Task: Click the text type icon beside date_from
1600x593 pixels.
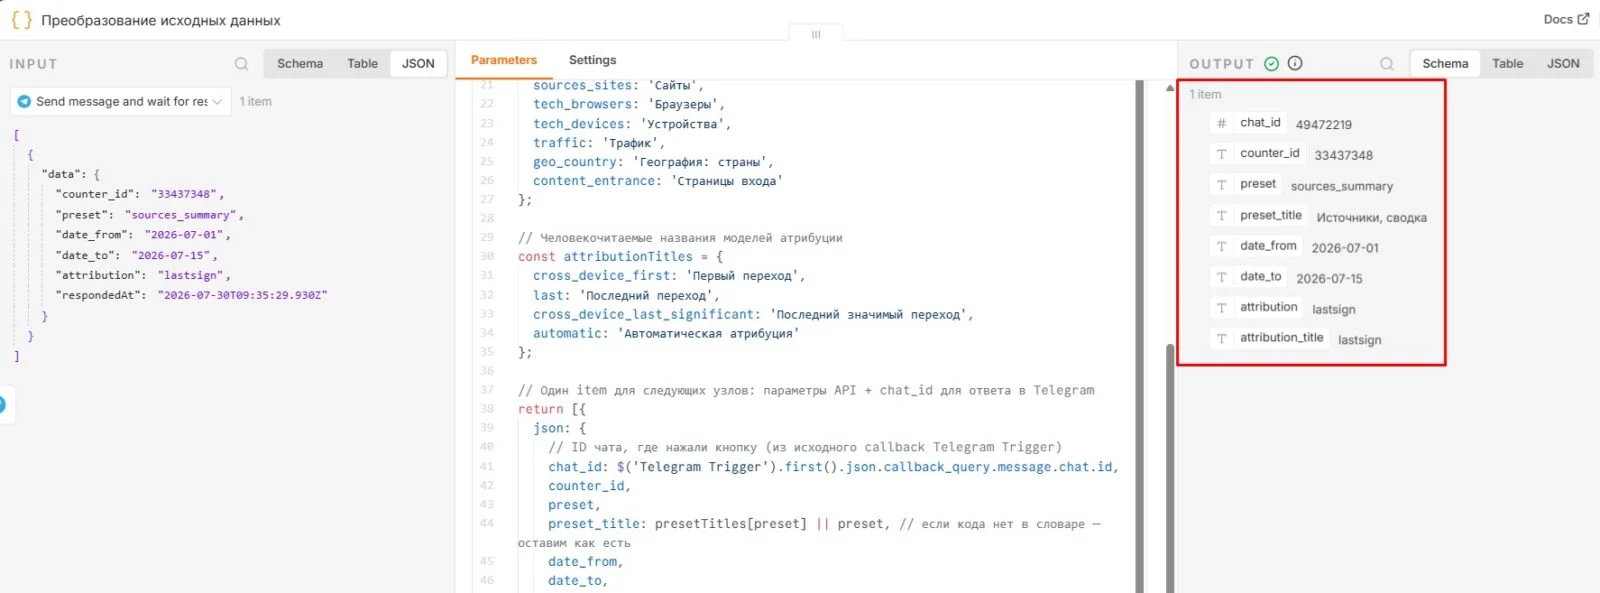Action: (1221, 247)
